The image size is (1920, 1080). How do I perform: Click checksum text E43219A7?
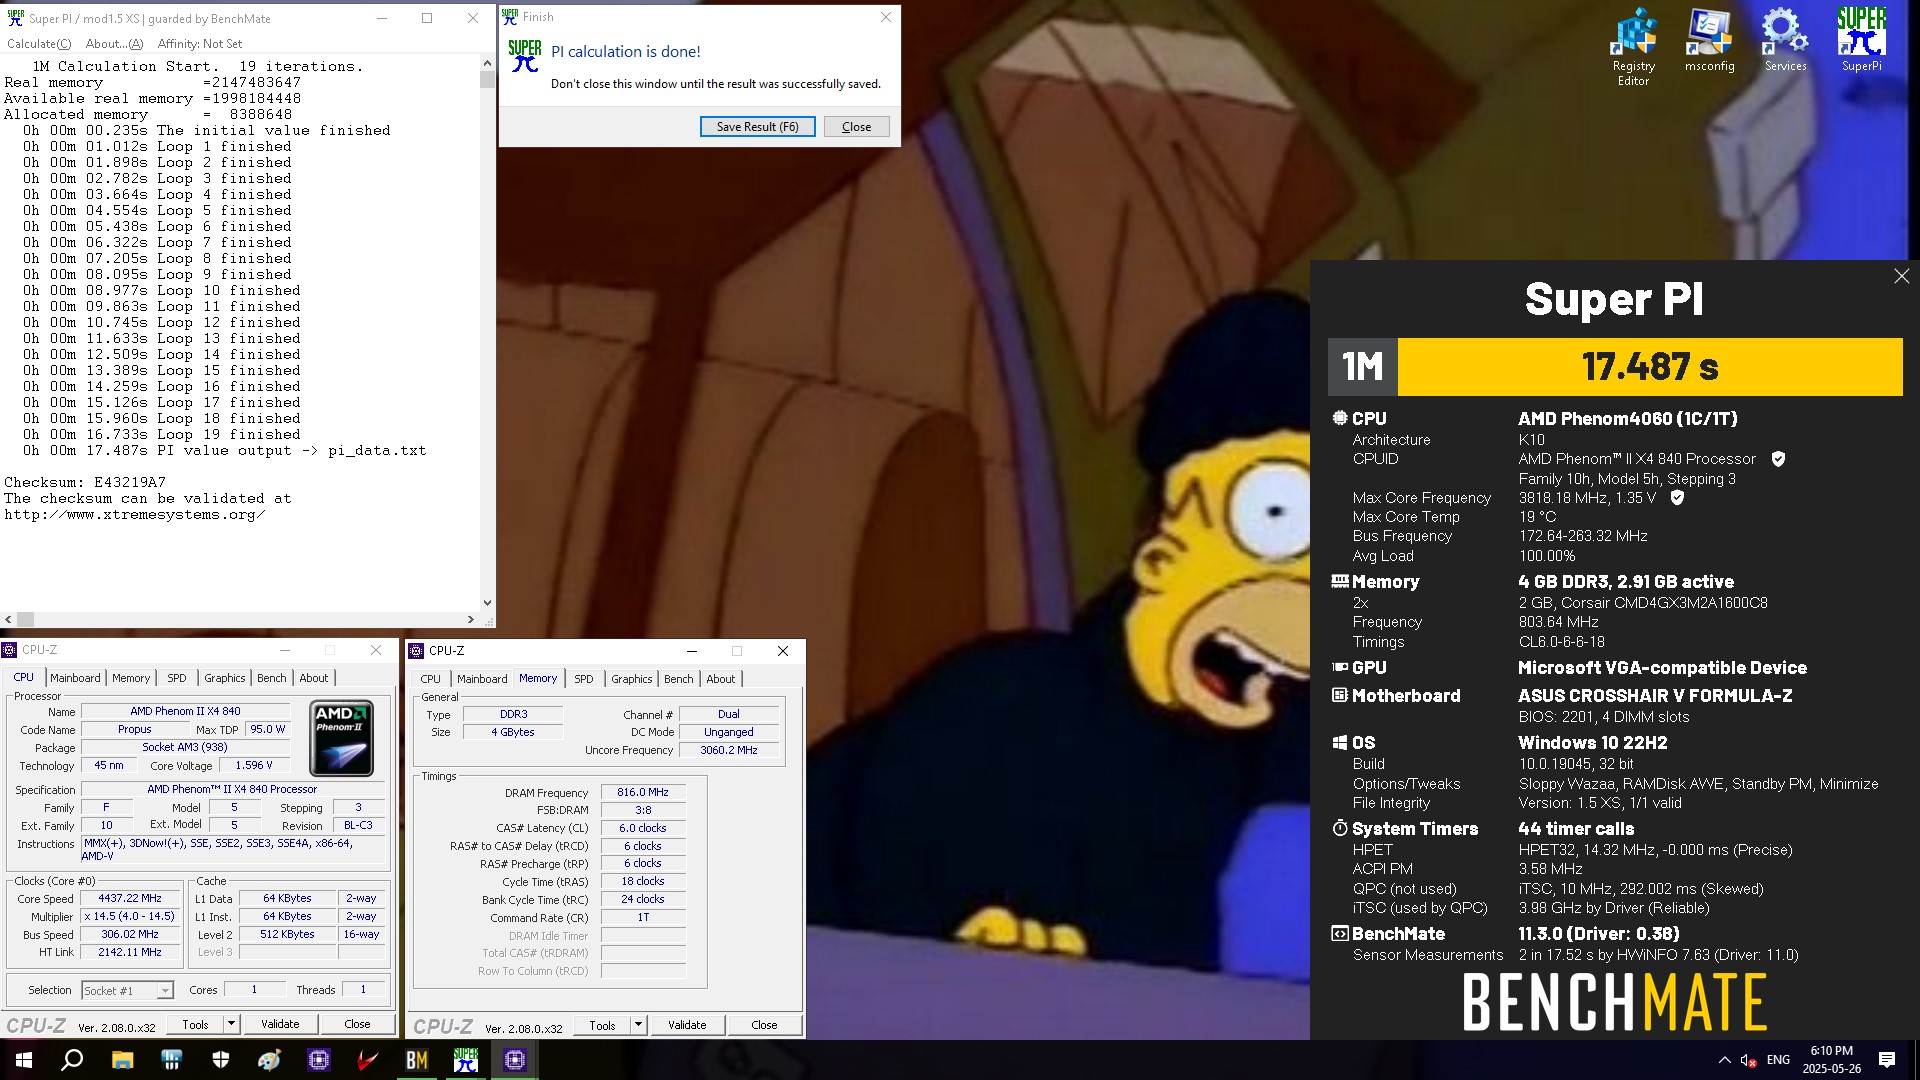(129, 482)
